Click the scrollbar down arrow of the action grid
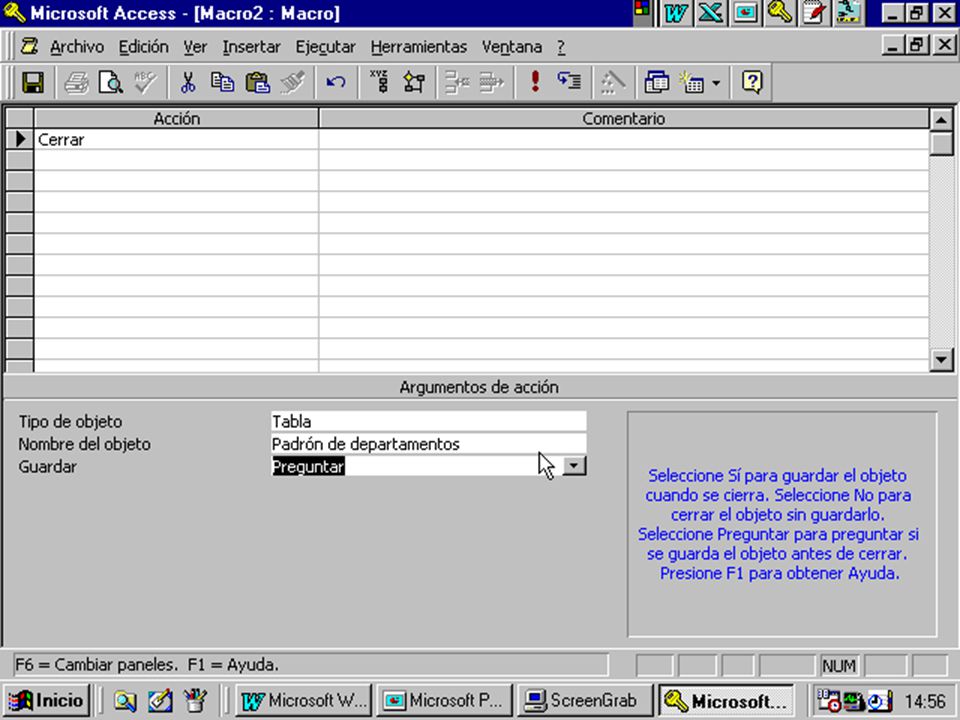960x720 pixels. tap(941, 359)
